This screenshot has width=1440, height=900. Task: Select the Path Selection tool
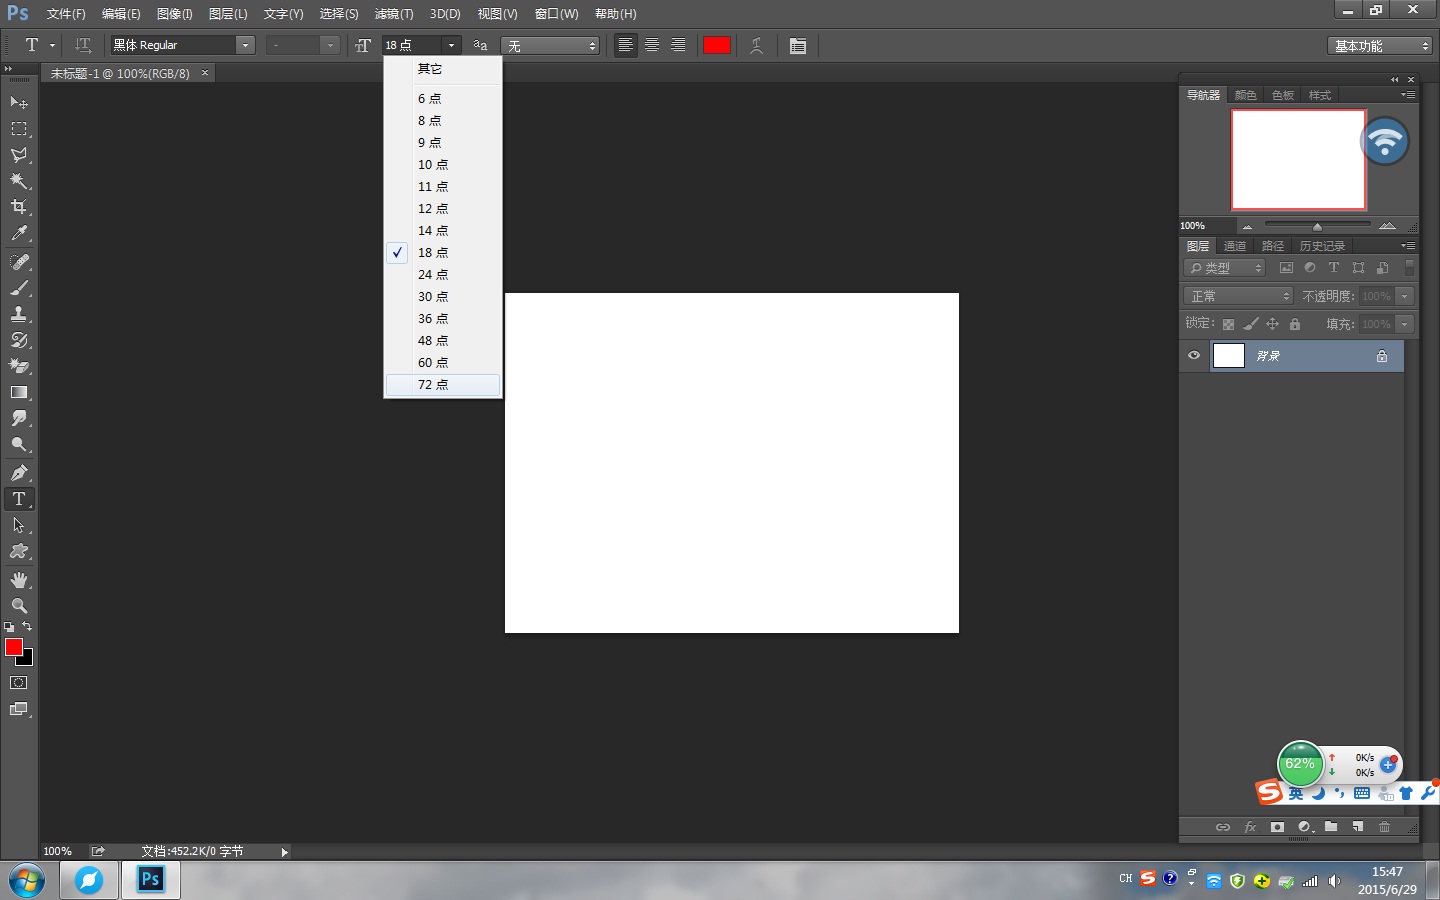[19, 525]
